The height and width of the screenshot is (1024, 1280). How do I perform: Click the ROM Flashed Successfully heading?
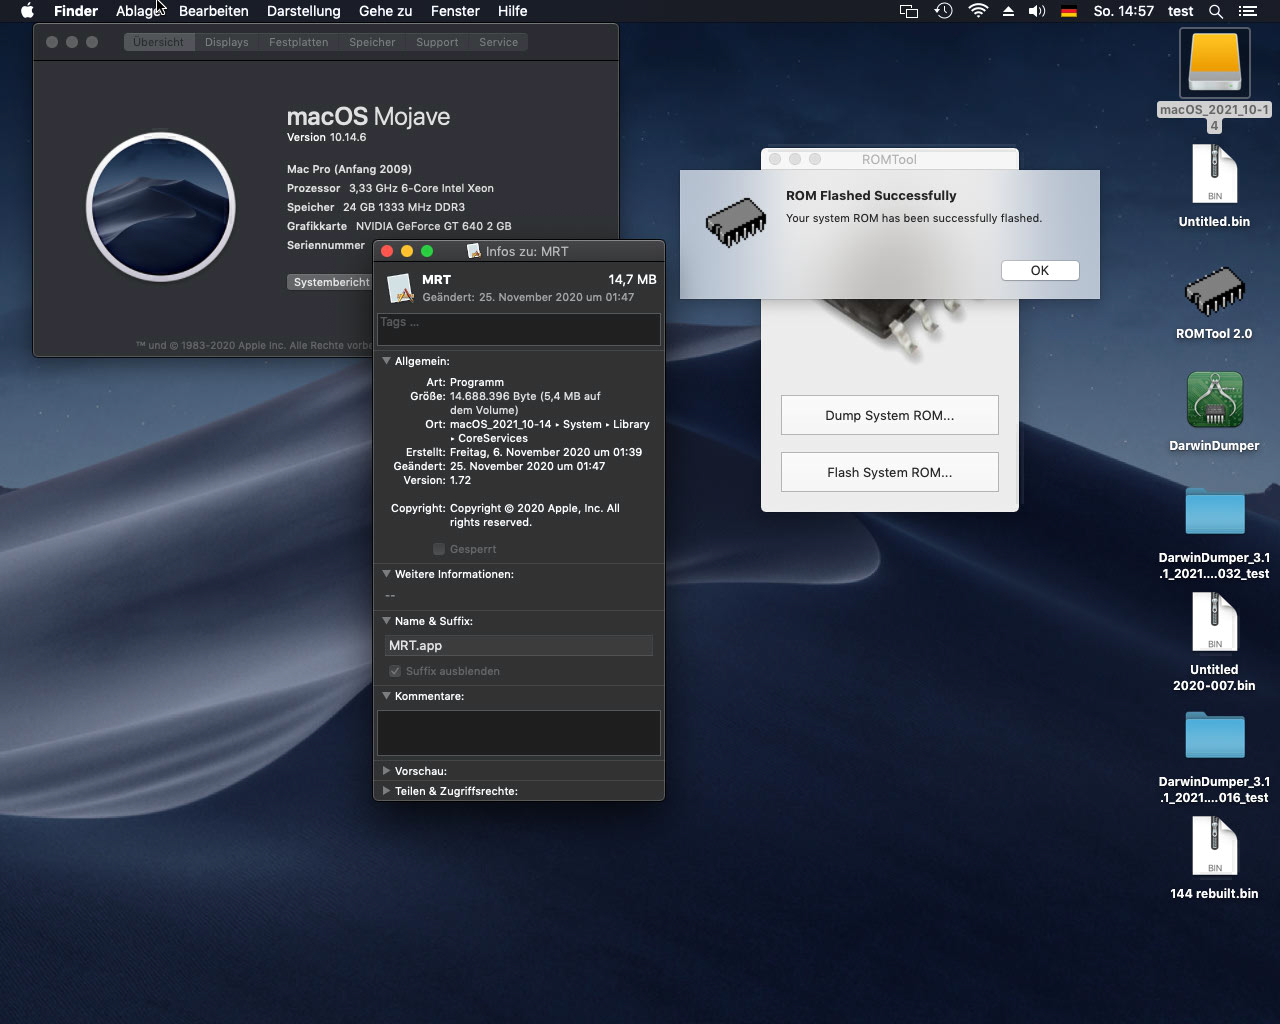coord(871,195)
